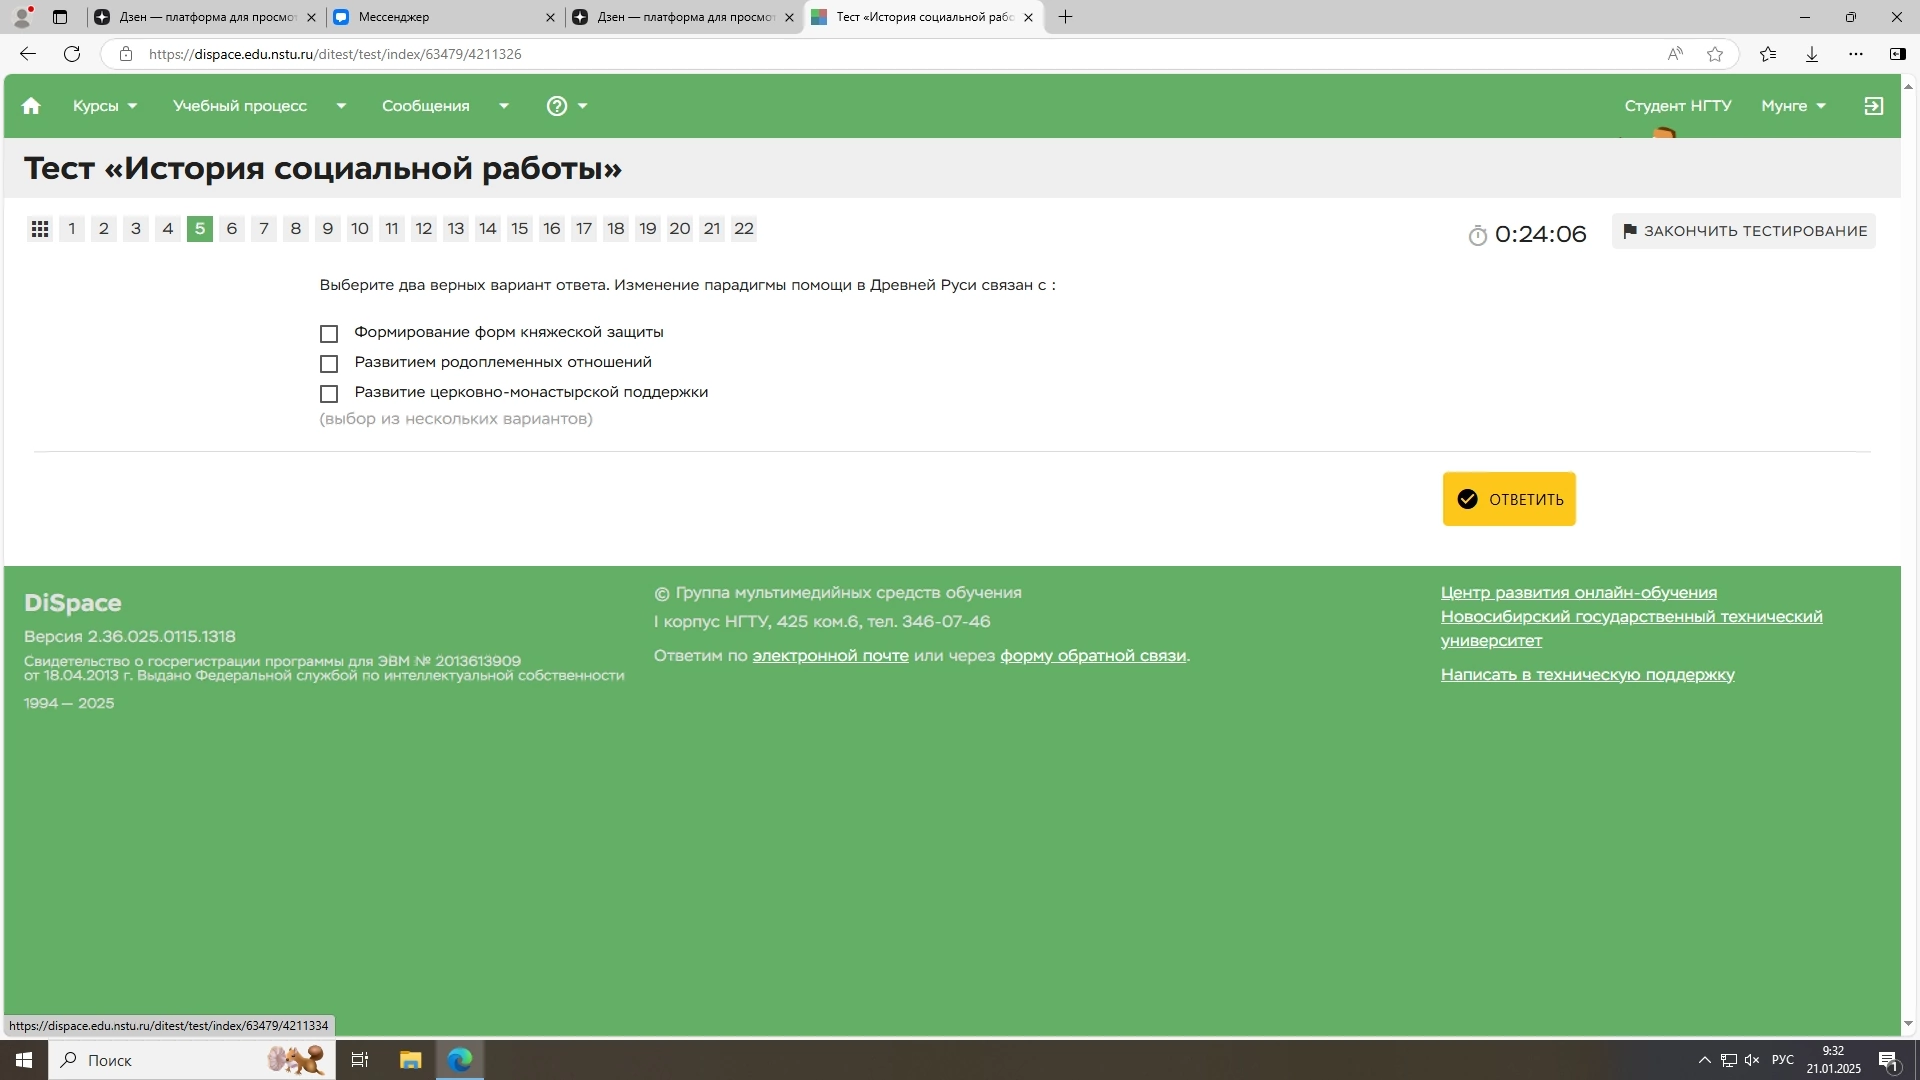Open the notification center icon
The image size is (1920, 1080).
1888,1061
